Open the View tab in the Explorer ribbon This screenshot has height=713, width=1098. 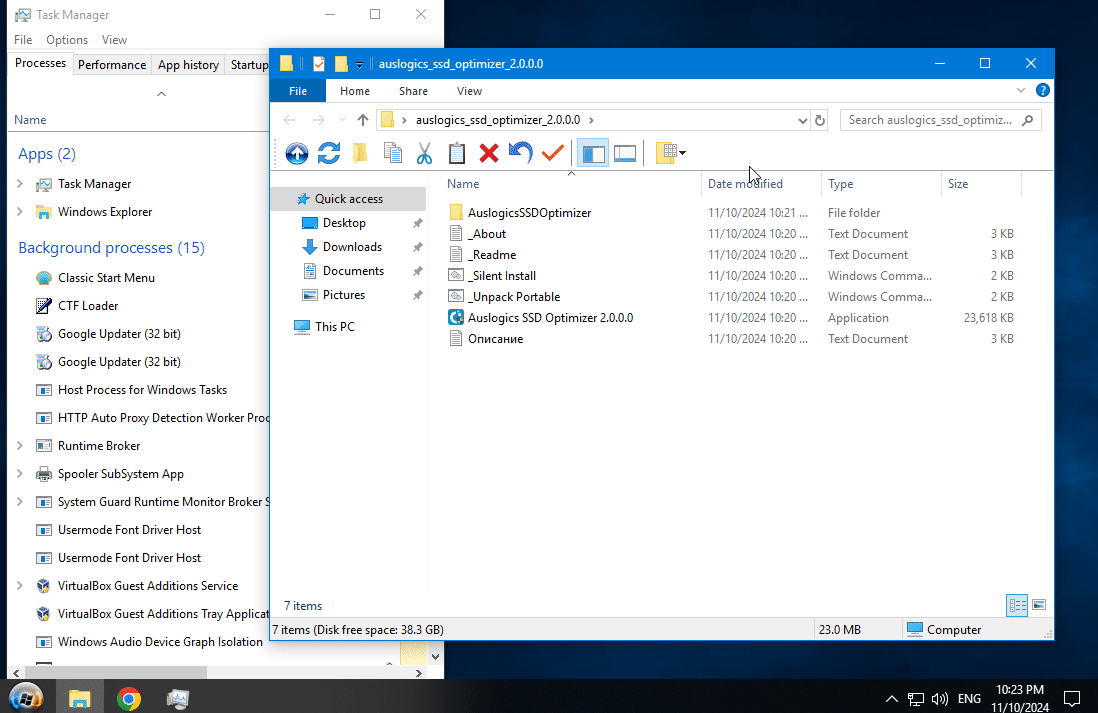click(x=469, y=91)
